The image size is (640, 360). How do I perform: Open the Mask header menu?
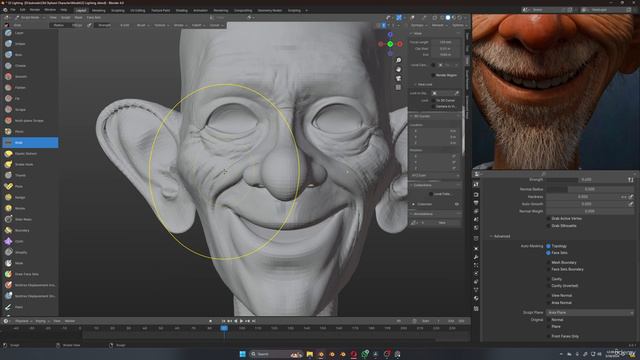coord(78,18)
